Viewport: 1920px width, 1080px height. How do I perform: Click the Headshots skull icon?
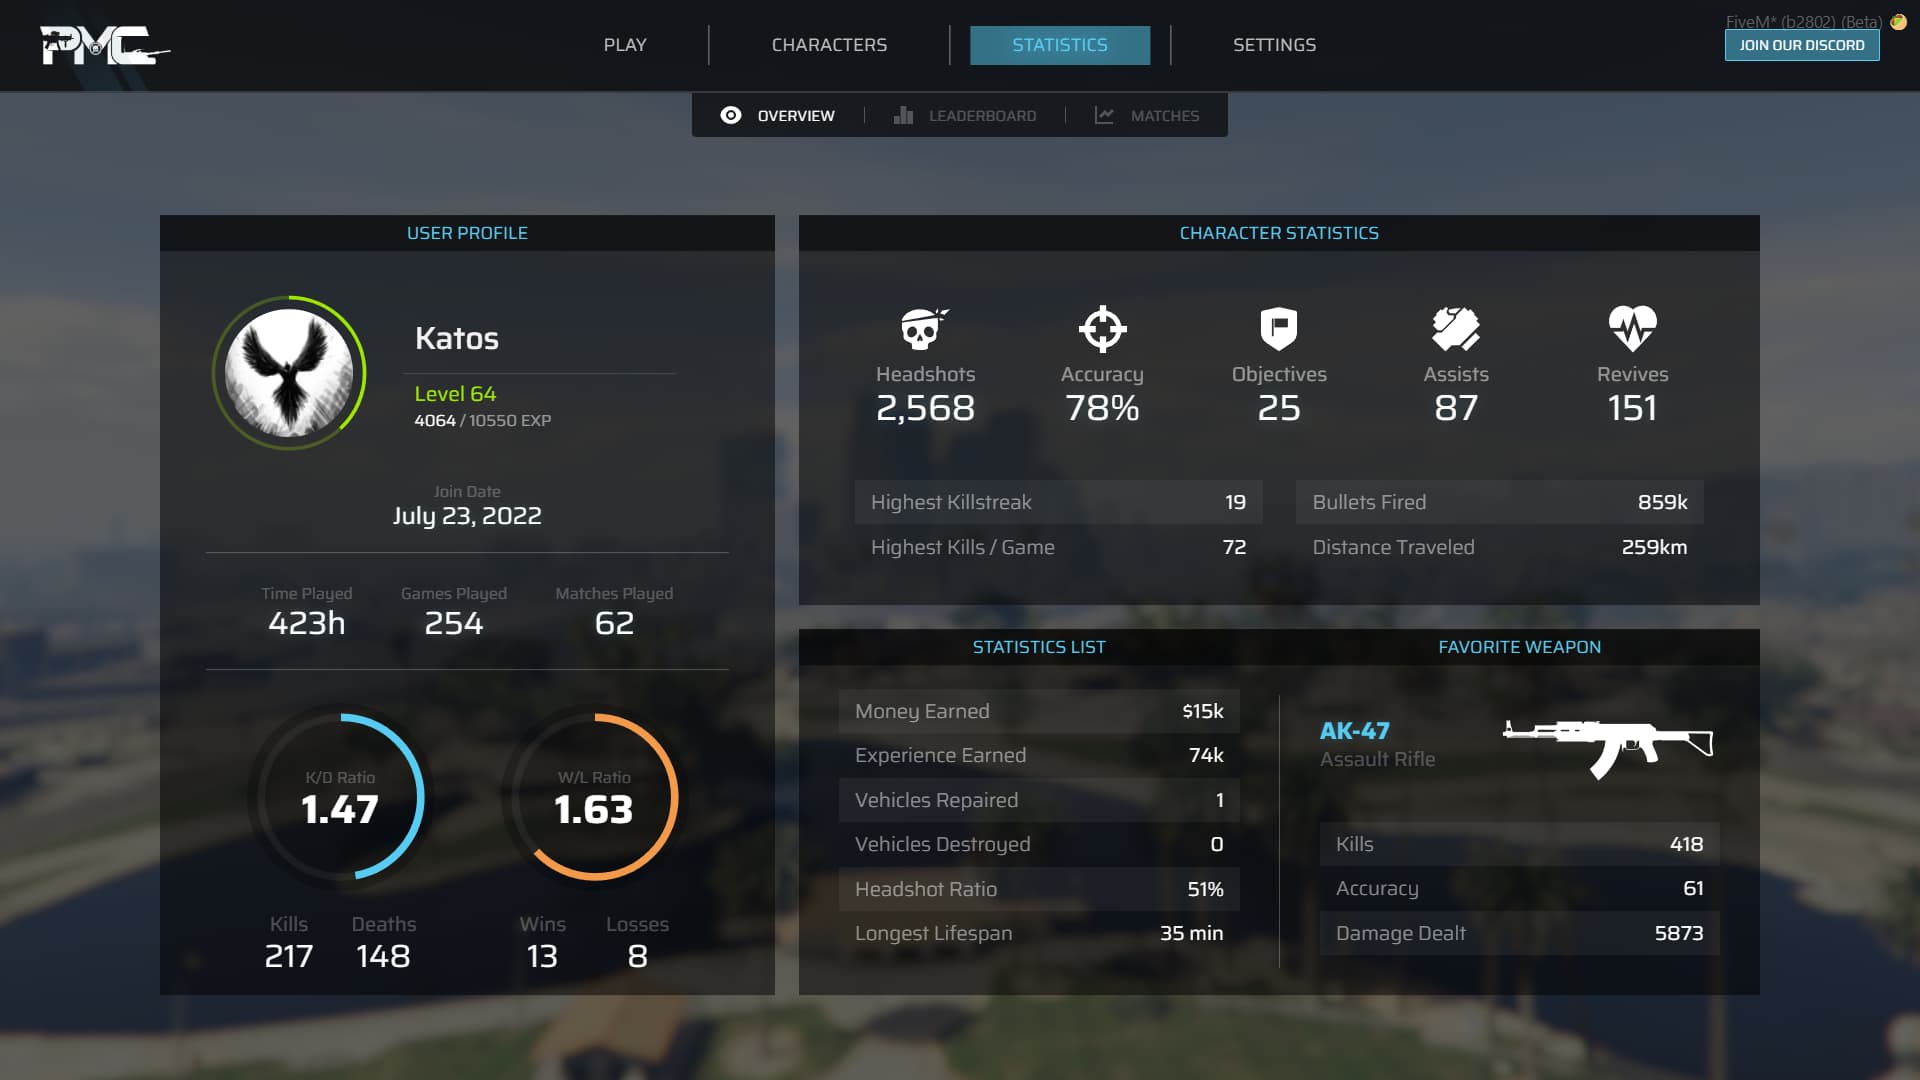click(x=924, y=328)
